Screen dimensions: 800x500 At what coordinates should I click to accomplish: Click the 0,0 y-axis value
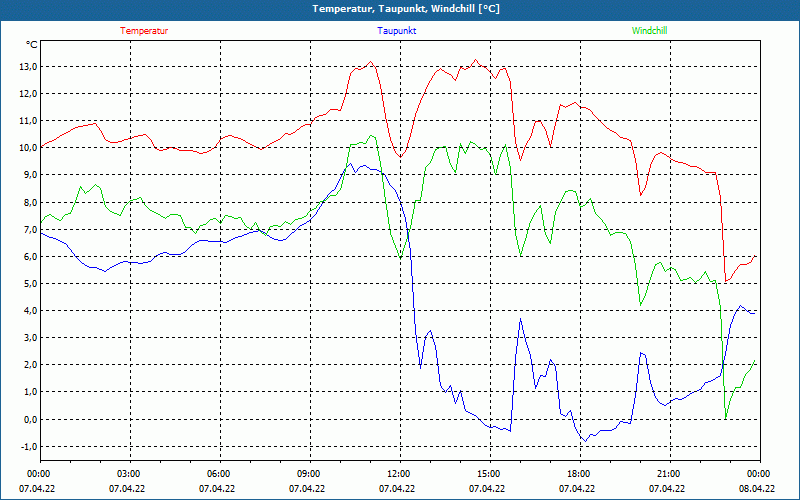[30, 419]
